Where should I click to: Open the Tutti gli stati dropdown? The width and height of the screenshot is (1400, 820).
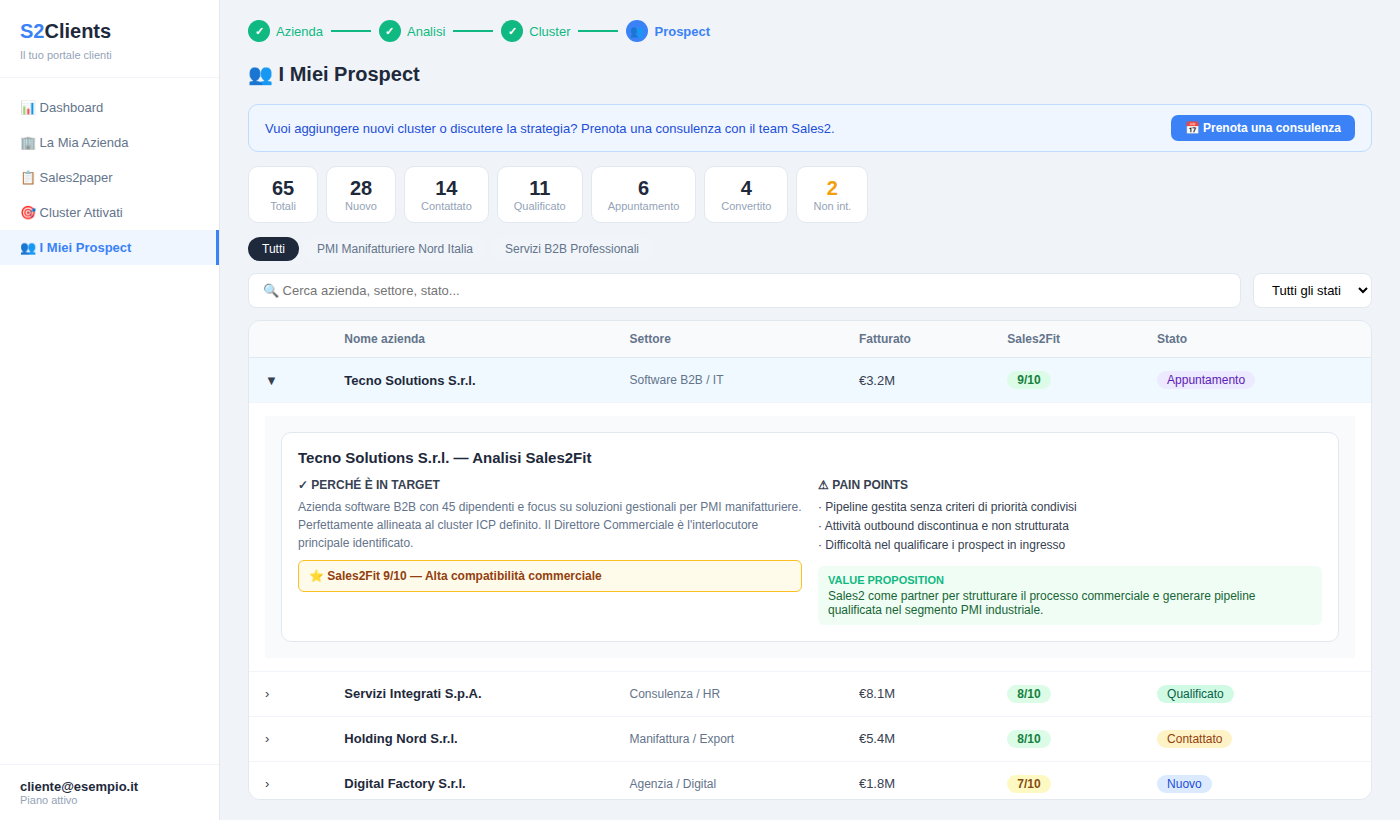[x=1312, y=291]
